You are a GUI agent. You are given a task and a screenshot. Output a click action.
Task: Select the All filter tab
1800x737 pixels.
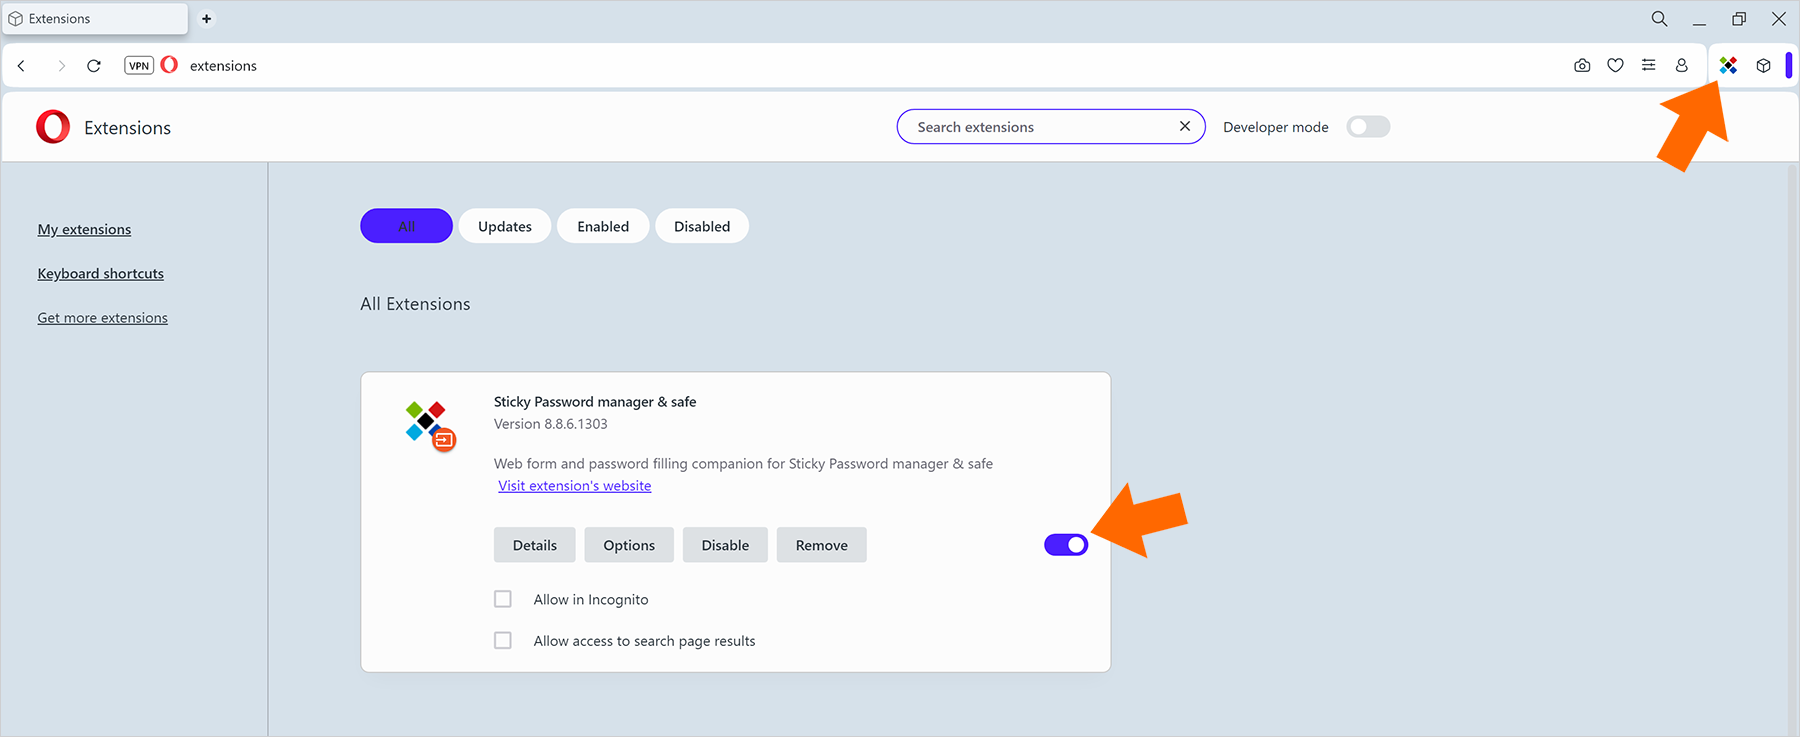pyautogui.click(x=406, y=226)
